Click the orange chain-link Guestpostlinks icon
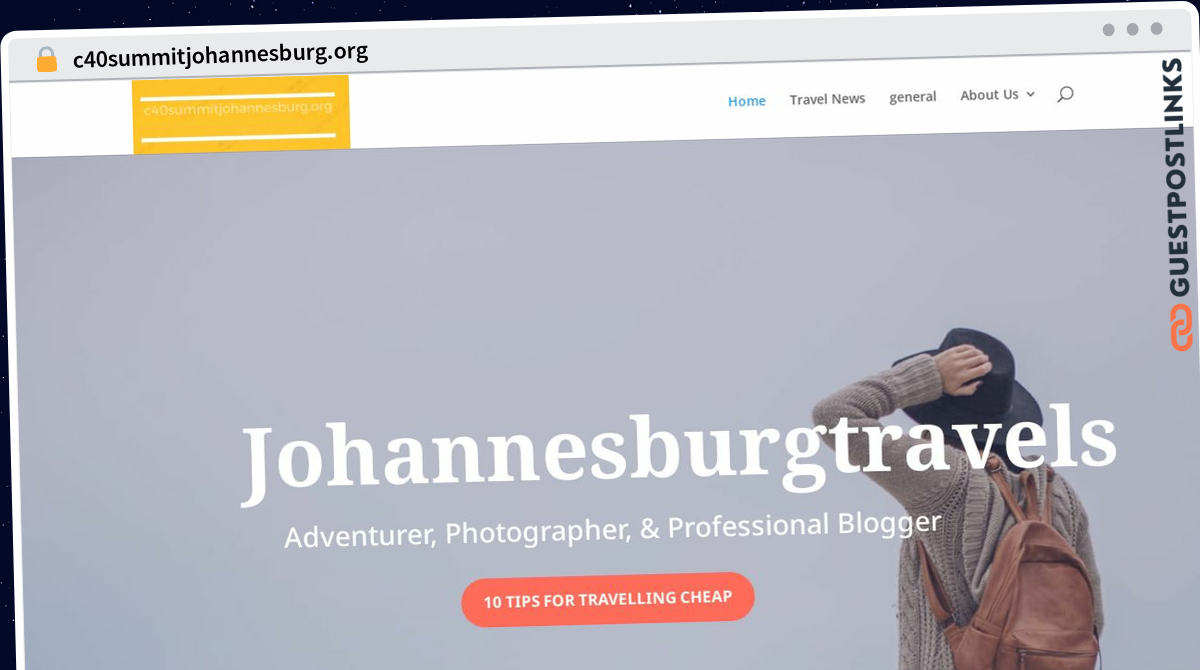Viewport: 1200px width, 670px height. click(x=1181, y=327)
